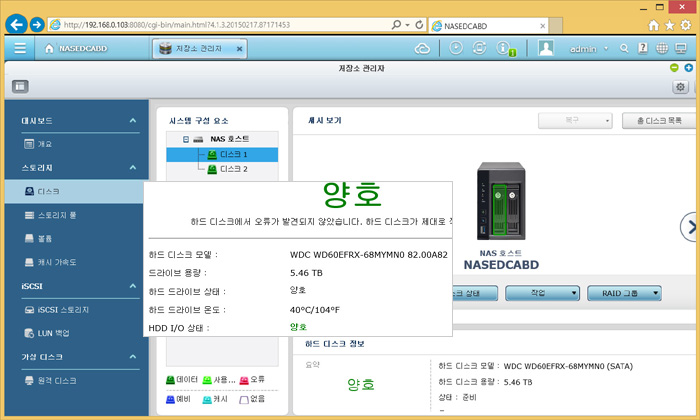The height and width of the screenshot is (420, 700).
Task: Collapse the NAS 호스트 tree node
Action: (x=186, y=139)
